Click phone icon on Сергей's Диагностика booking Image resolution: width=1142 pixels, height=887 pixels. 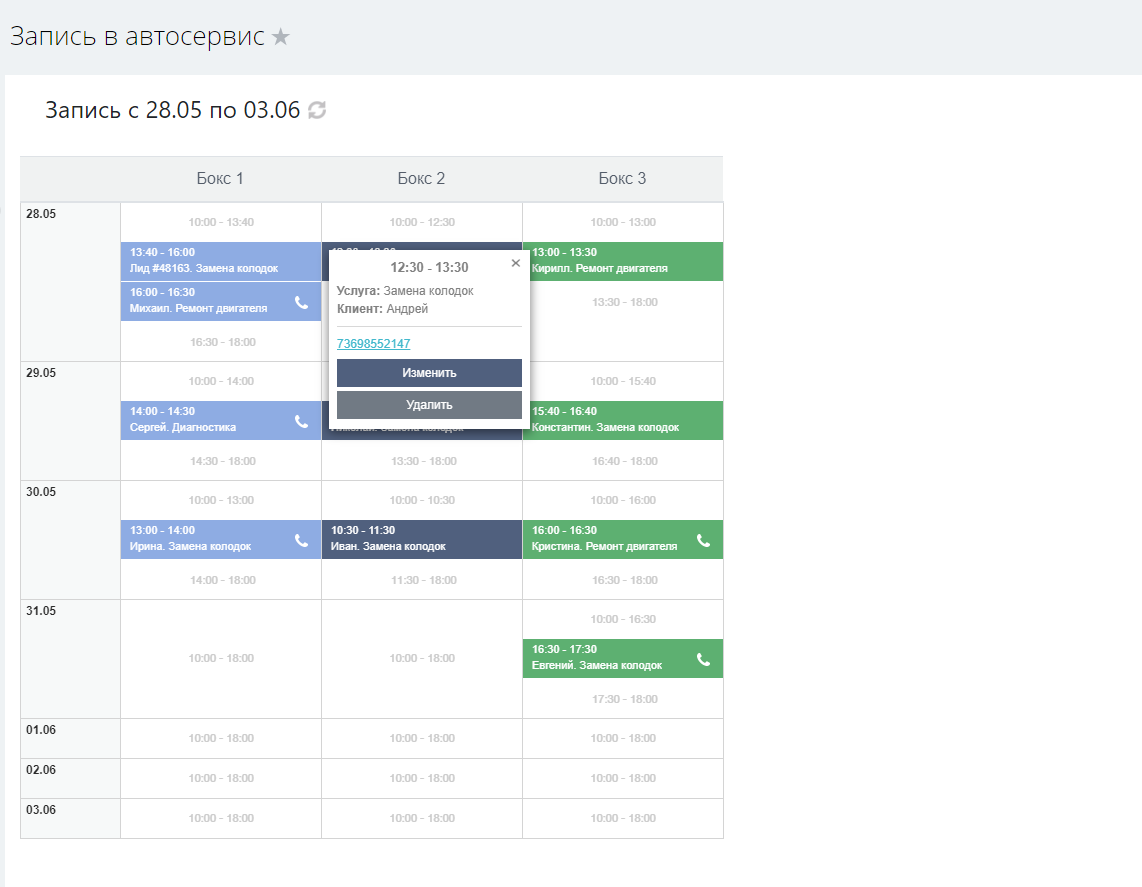click(x=301, y=421)
